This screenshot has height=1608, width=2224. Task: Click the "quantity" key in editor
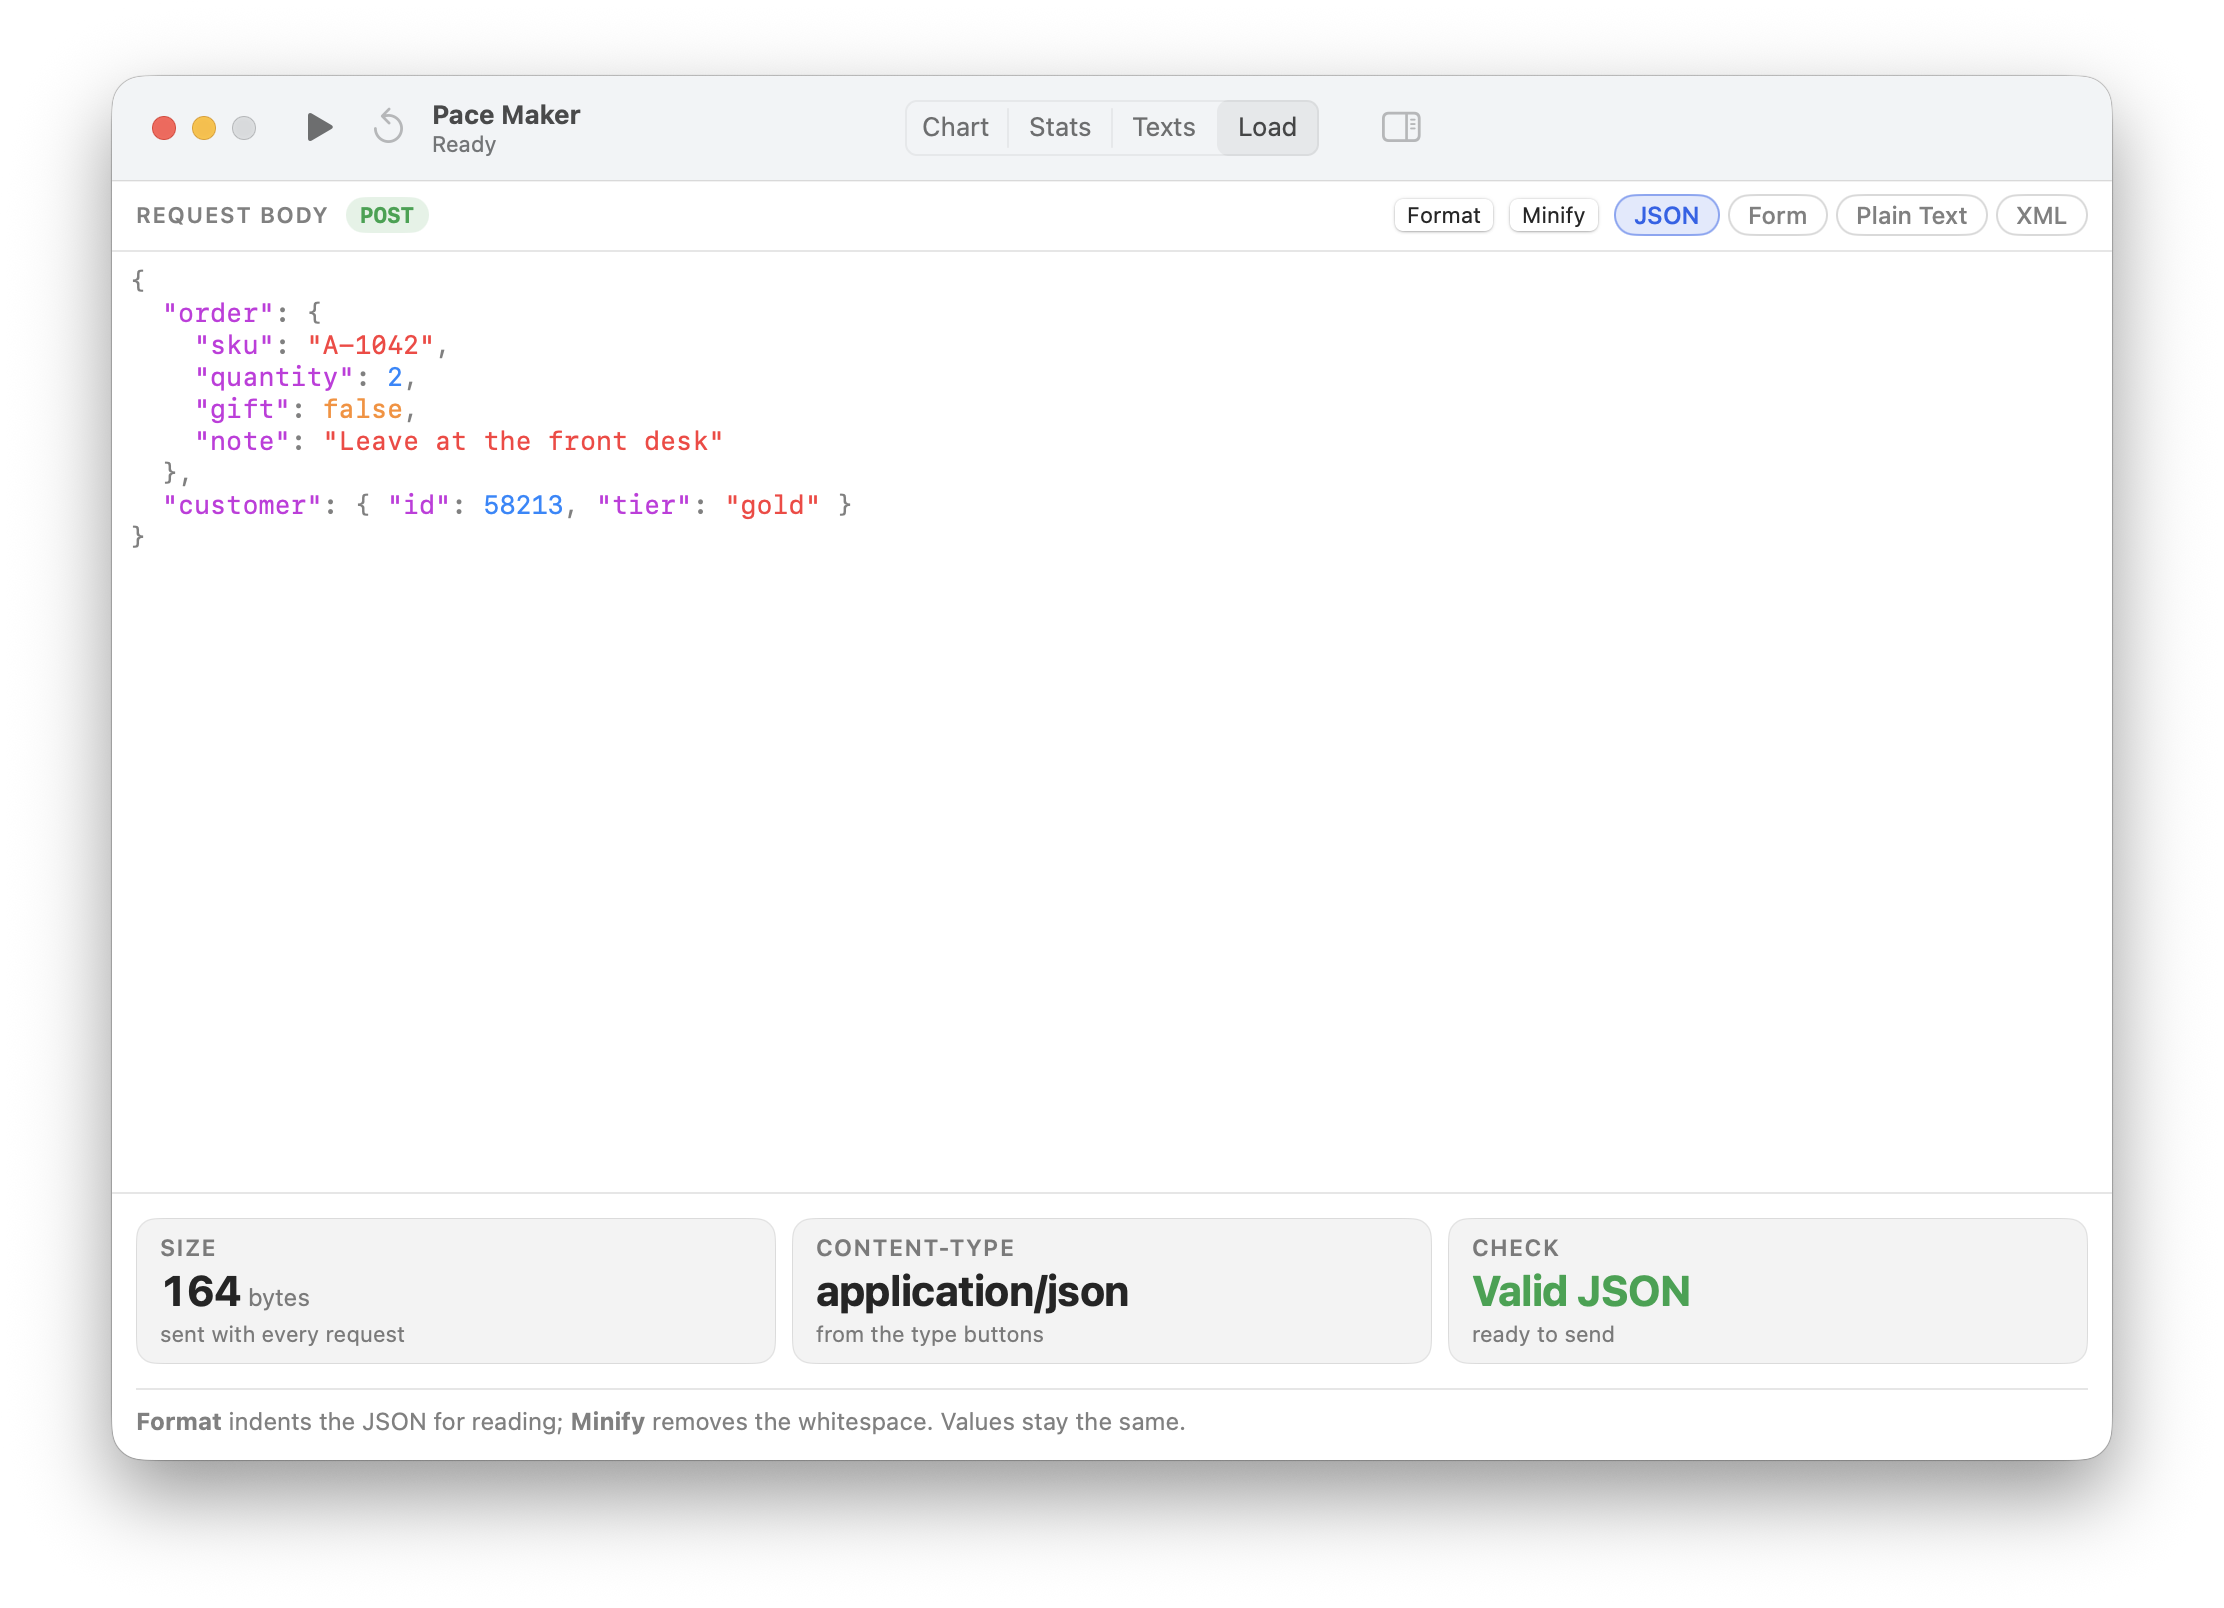click(274, 377)
